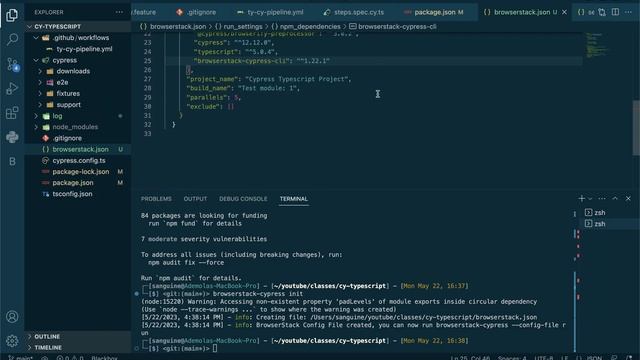Open the DEBUG CONSOLE panel tab
Viewport: 640px width, 360px height.
[243, 199]
